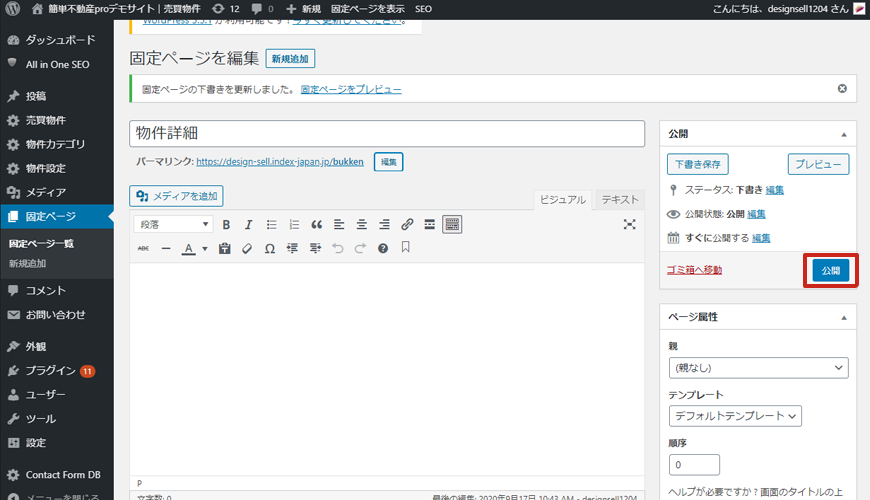The height and width of the screenshot is (500, 870).
Task: Open the text color picker arrow
Action: click(205, 248)
